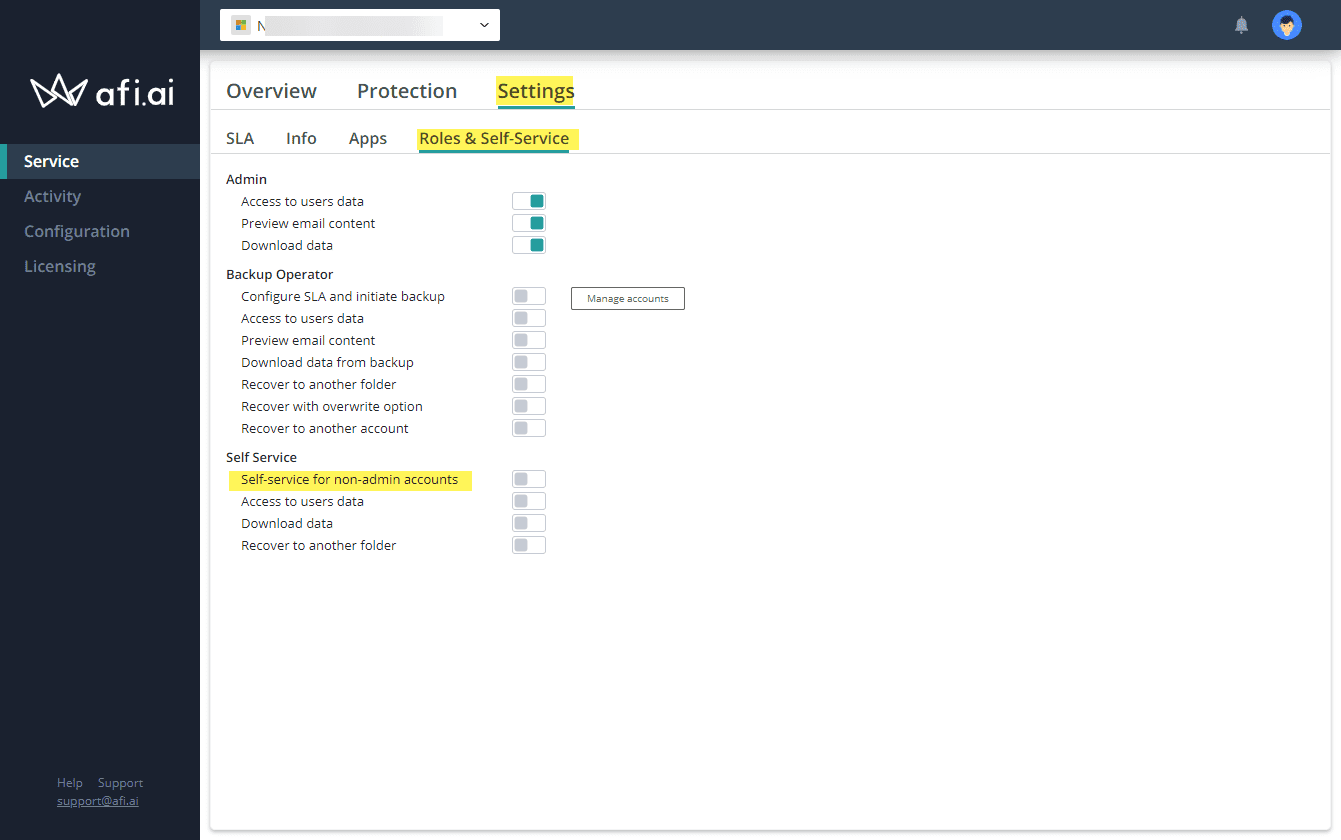The image size is (1341, 840).
Task: Toggle Admin access to users data
Action: point(529,200)
